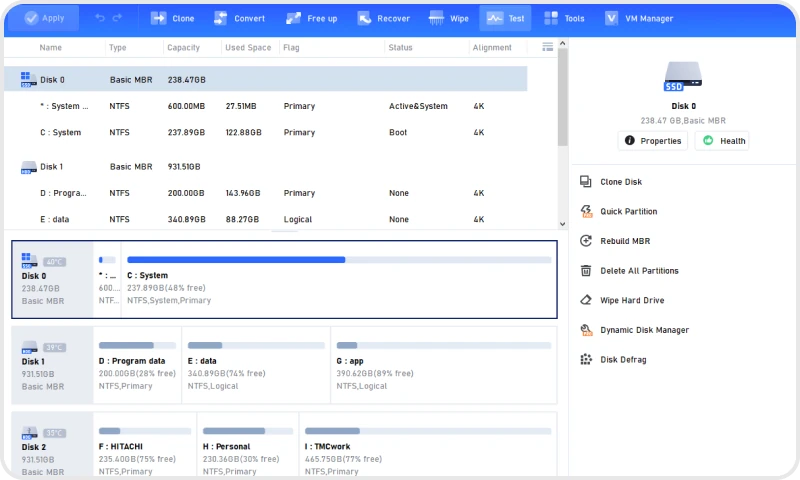The width and height of the screenshot is (800, 480).
Task: Click the Apply button
Action: point(45,18)
